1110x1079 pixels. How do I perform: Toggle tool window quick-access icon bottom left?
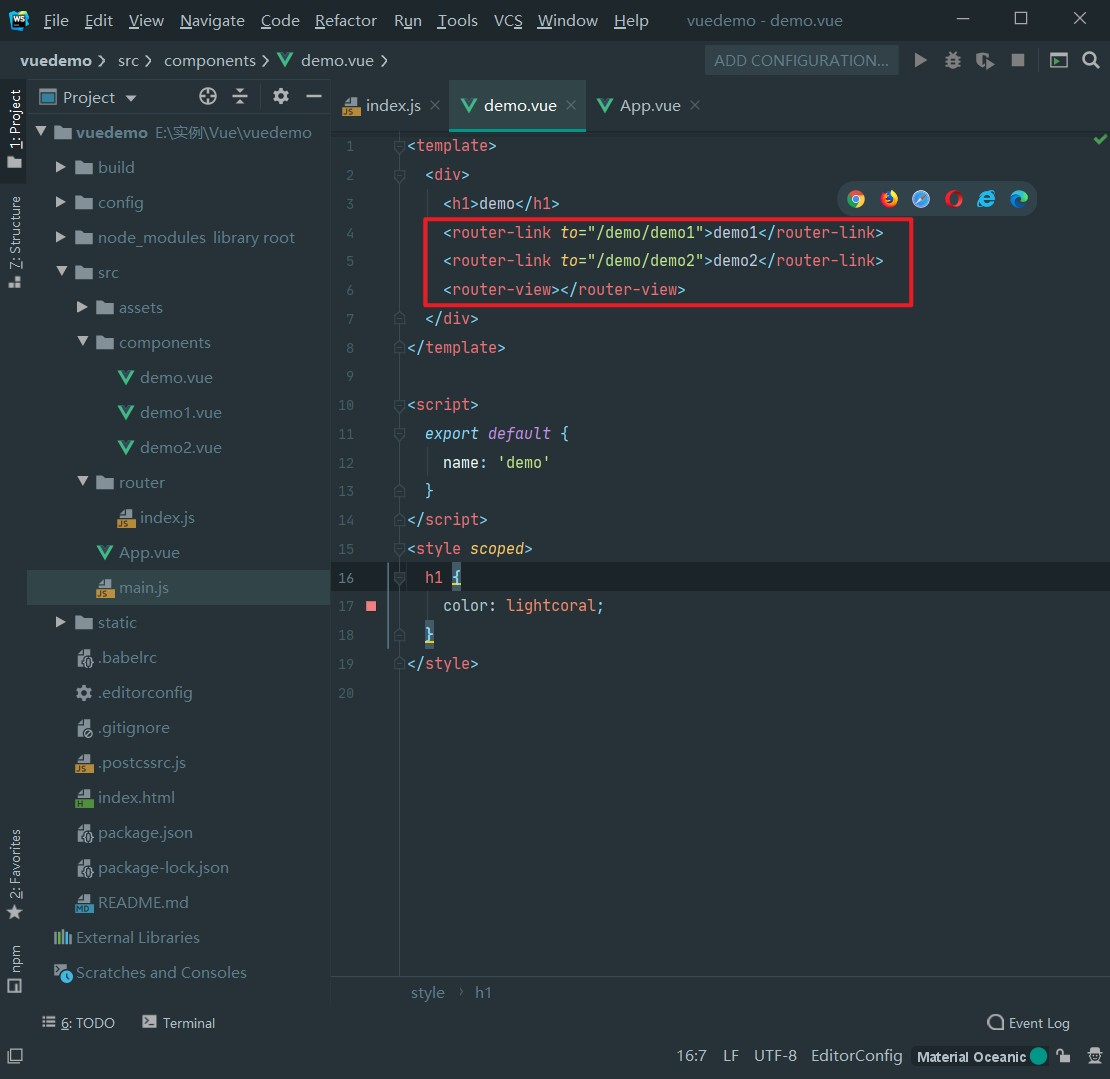[15, 1056]
